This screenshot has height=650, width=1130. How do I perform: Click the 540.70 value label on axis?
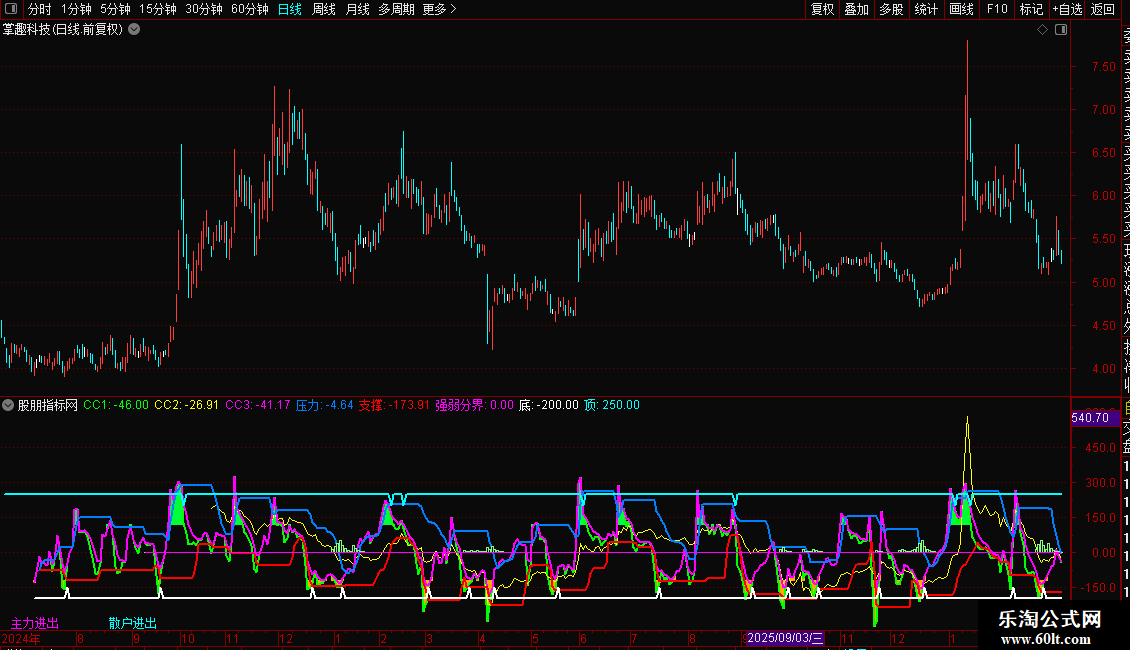pyautogui.click(x=1088, y=417)
